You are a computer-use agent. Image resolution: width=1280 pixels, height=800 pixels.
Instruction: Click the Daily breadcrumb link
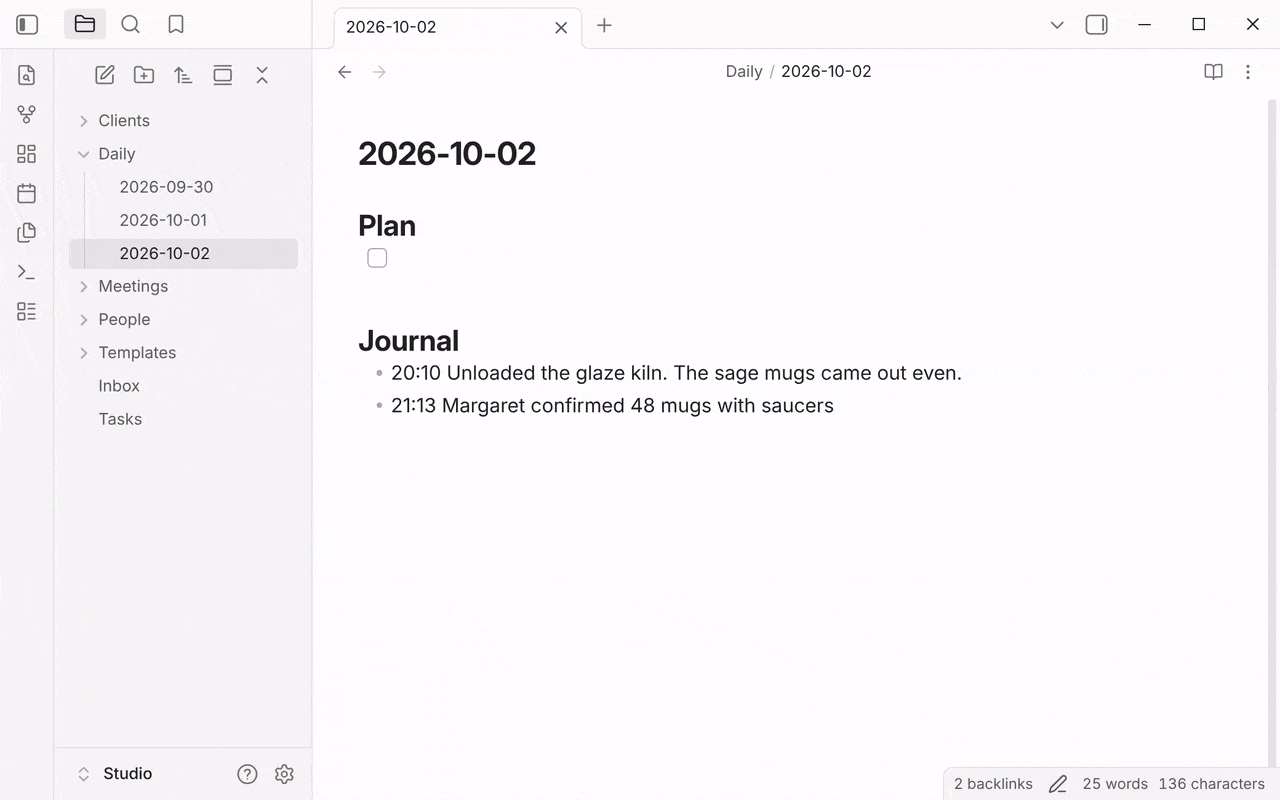pyautogui.click(x=744, y=72)
